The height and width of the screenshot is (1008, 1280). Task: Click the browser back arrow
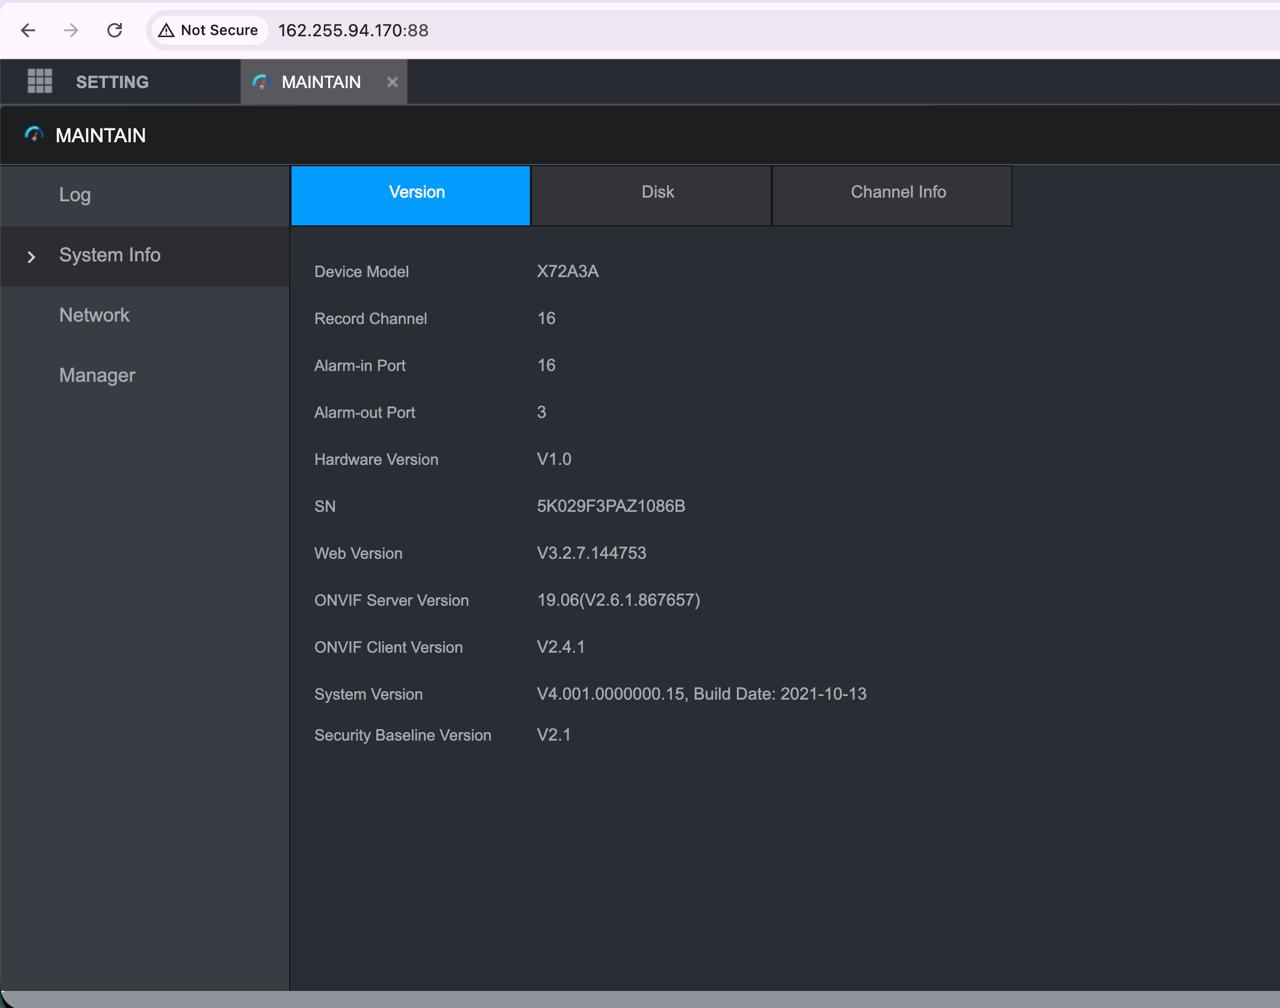pos(28,30)
